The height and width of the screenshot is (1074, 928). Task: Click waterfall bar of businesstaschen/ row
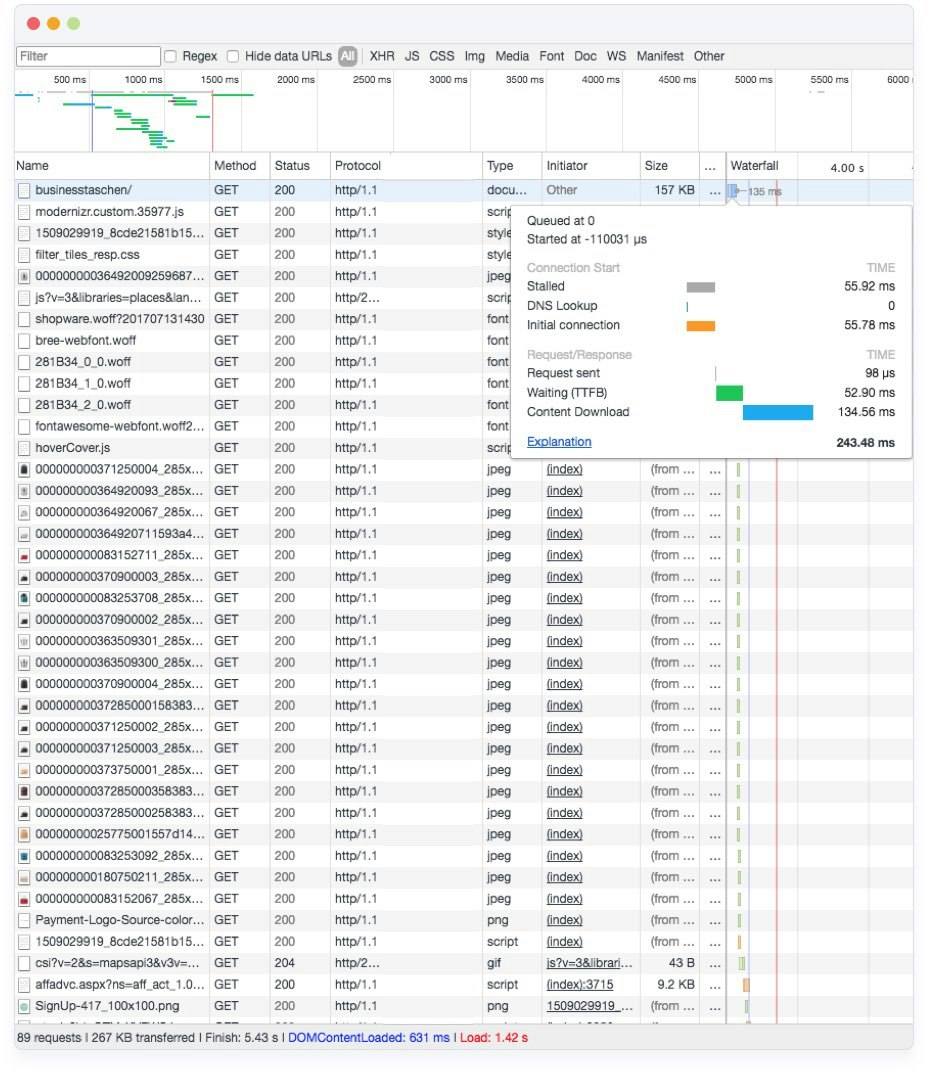(733, 191)
